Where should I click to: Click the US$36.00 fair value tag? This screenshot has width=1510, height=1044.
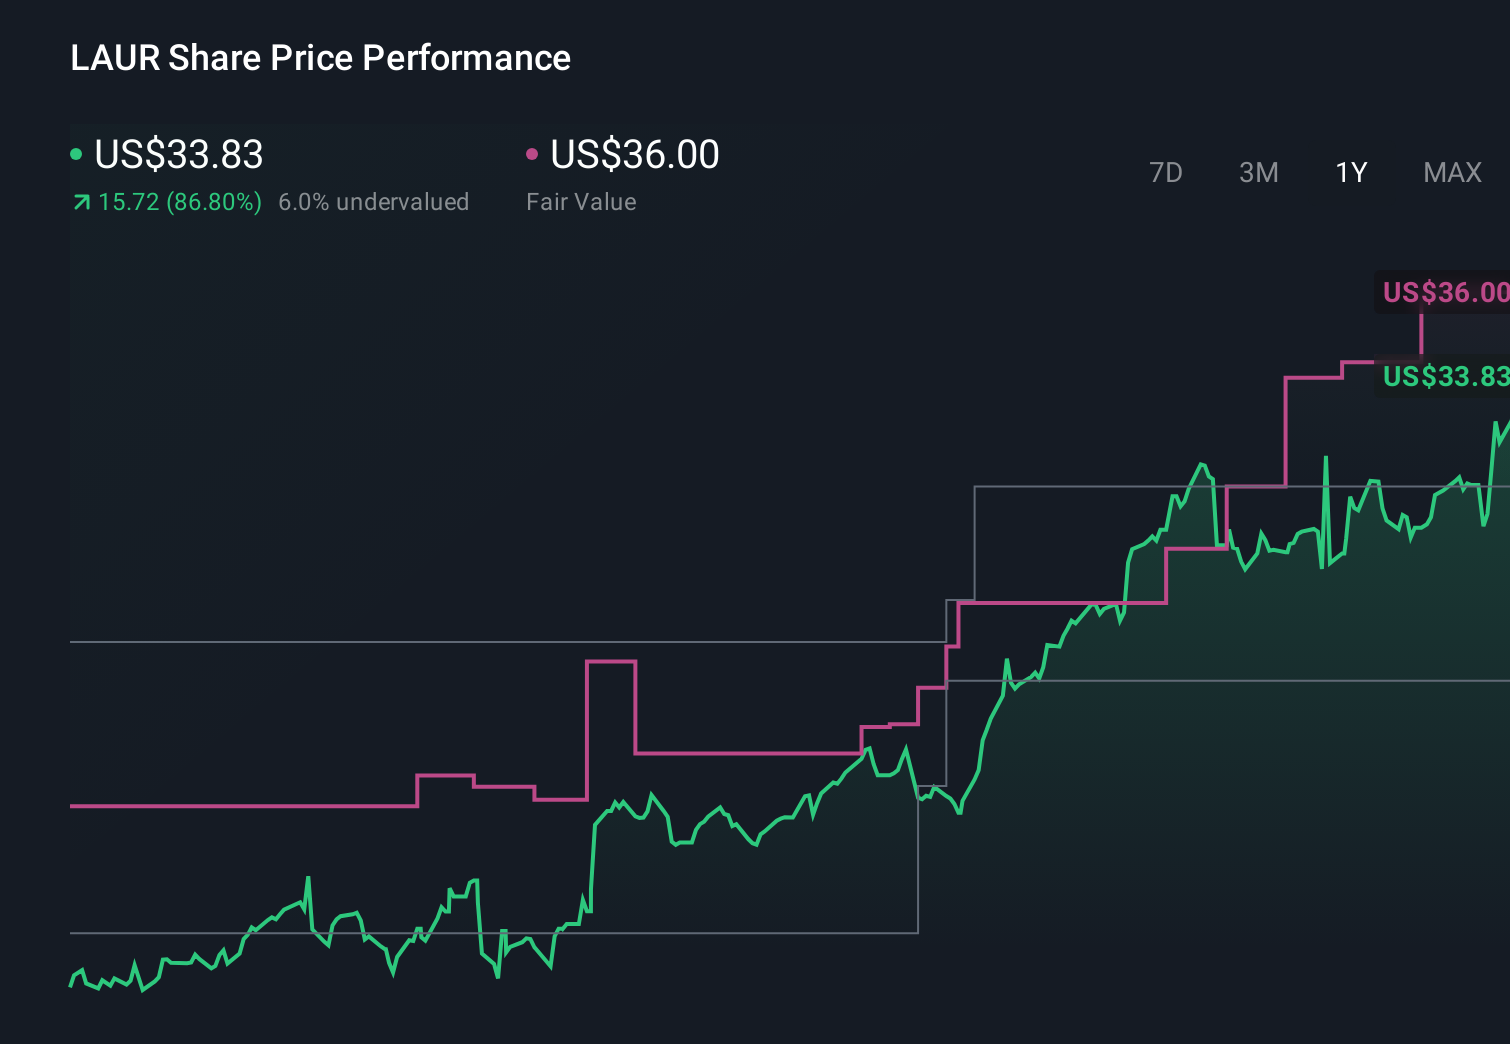coord(1444,292)
